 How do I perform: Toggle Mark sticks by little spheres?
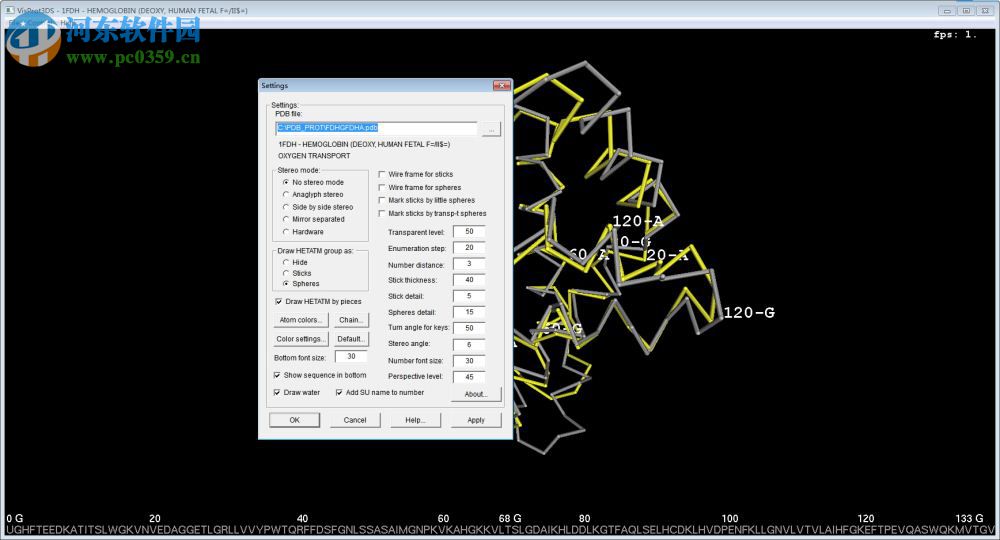(x=382, y=200)
